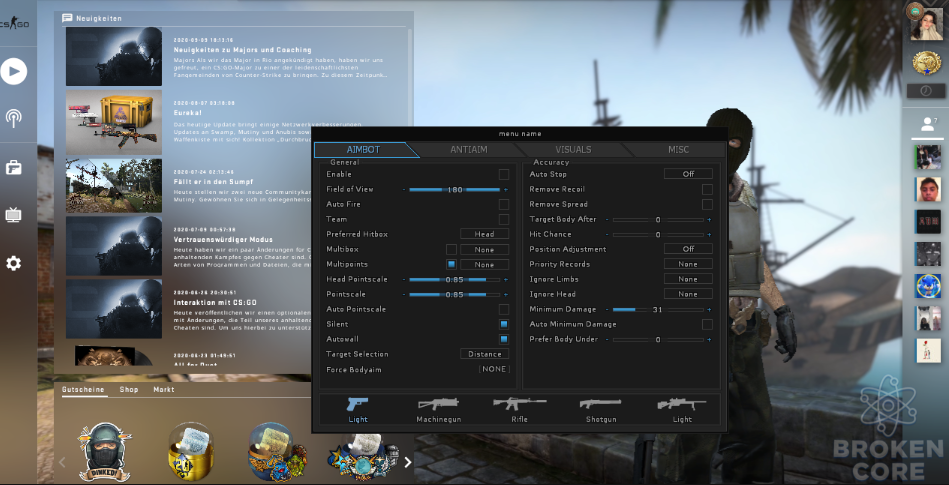Toggle the aimbot Enable checkbox
The height and width of the screenshot is (485, 949).
[504, 174]
